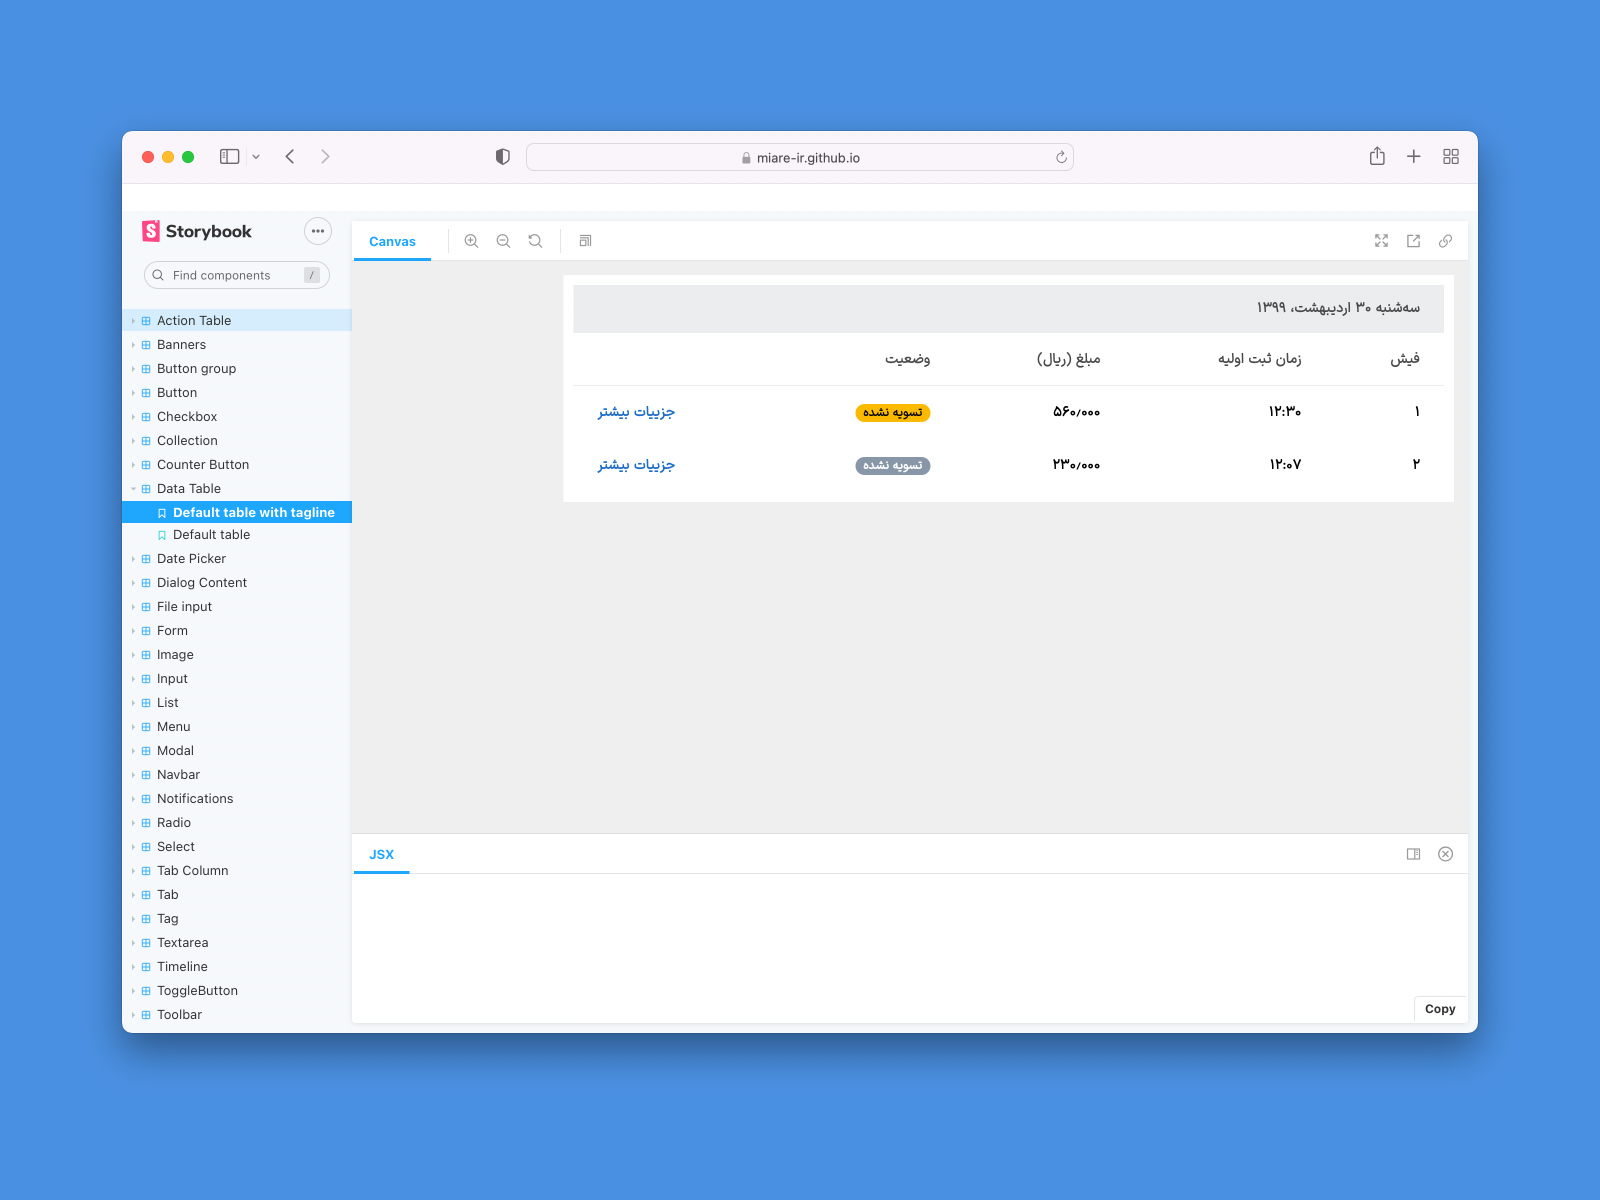The image size is (1600, 1200).
Task: Click the miare-ir.github.io address bar
Action: (800, 157)
